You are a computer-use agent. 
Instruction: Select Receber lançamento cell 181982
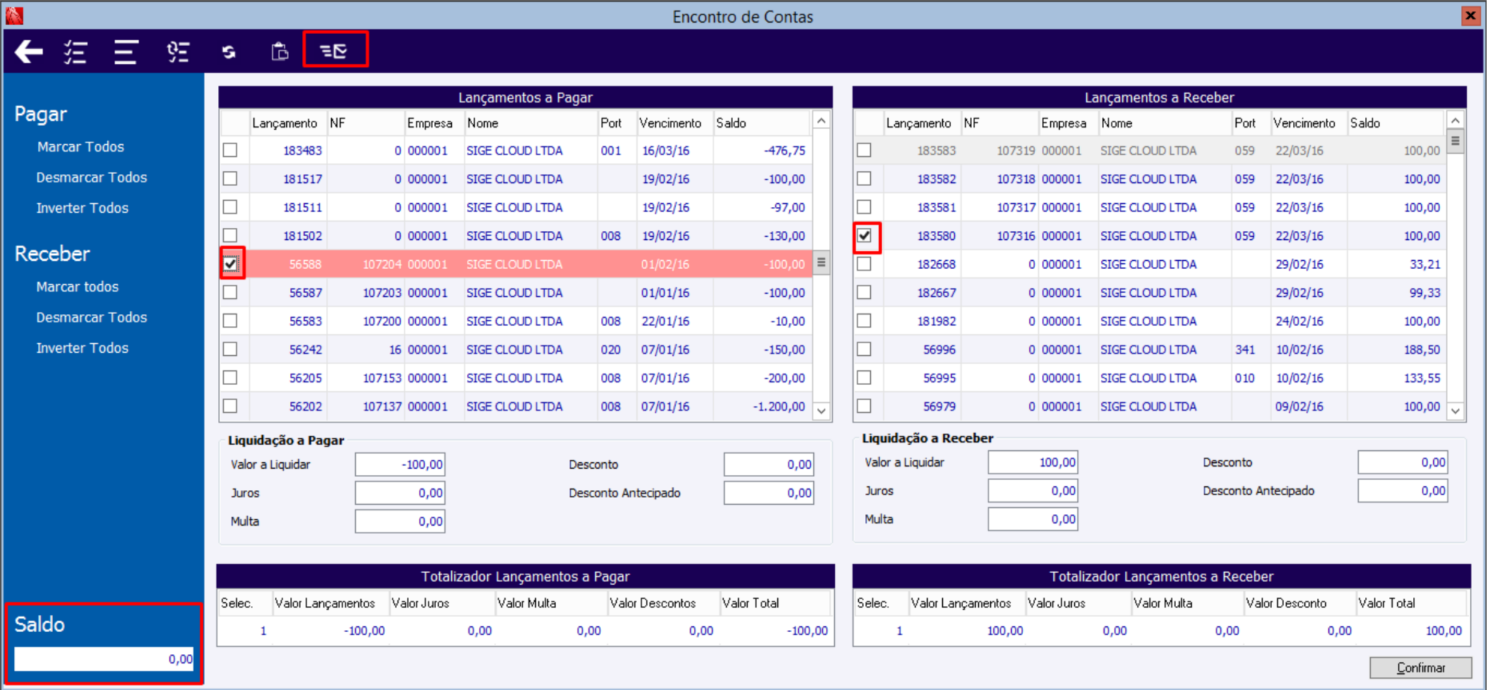tap(921, 322)
